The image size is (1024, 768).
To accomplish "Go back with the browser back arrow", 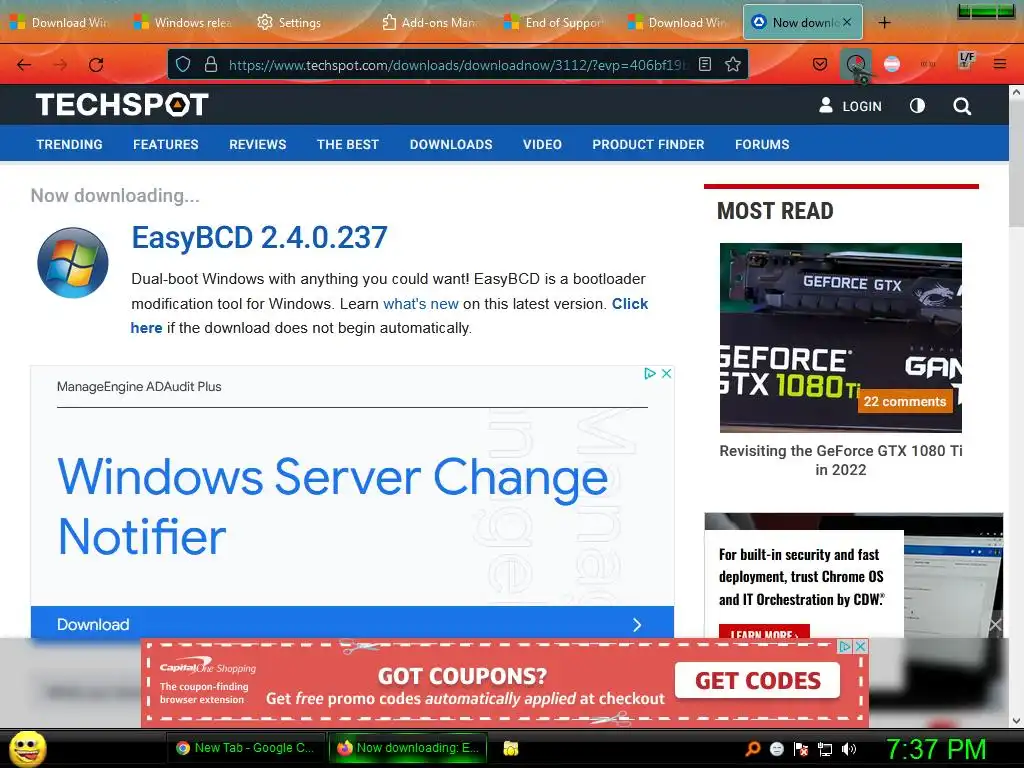I will [x=24, y=64].
